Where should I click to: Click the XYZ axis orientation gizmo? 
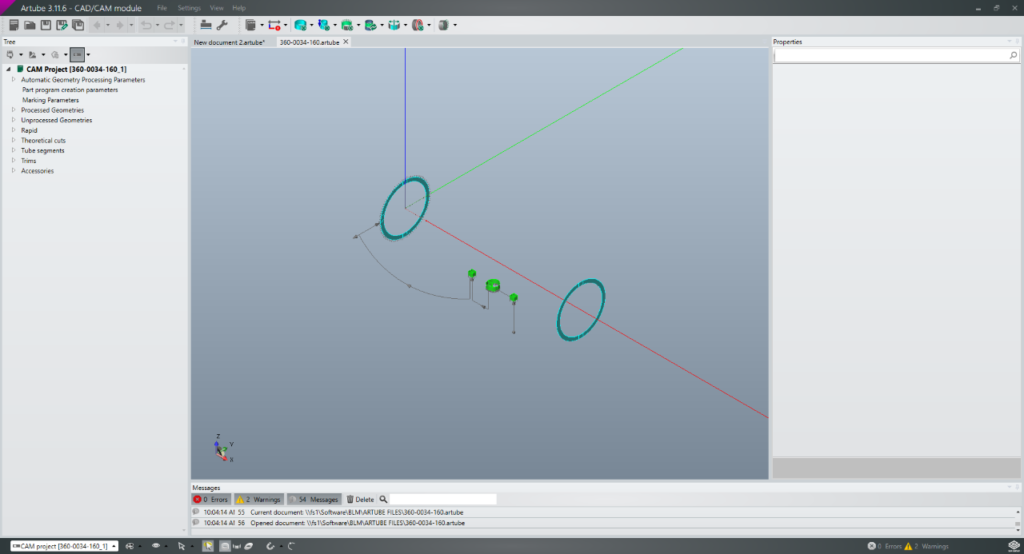click(x=222, y=447)
